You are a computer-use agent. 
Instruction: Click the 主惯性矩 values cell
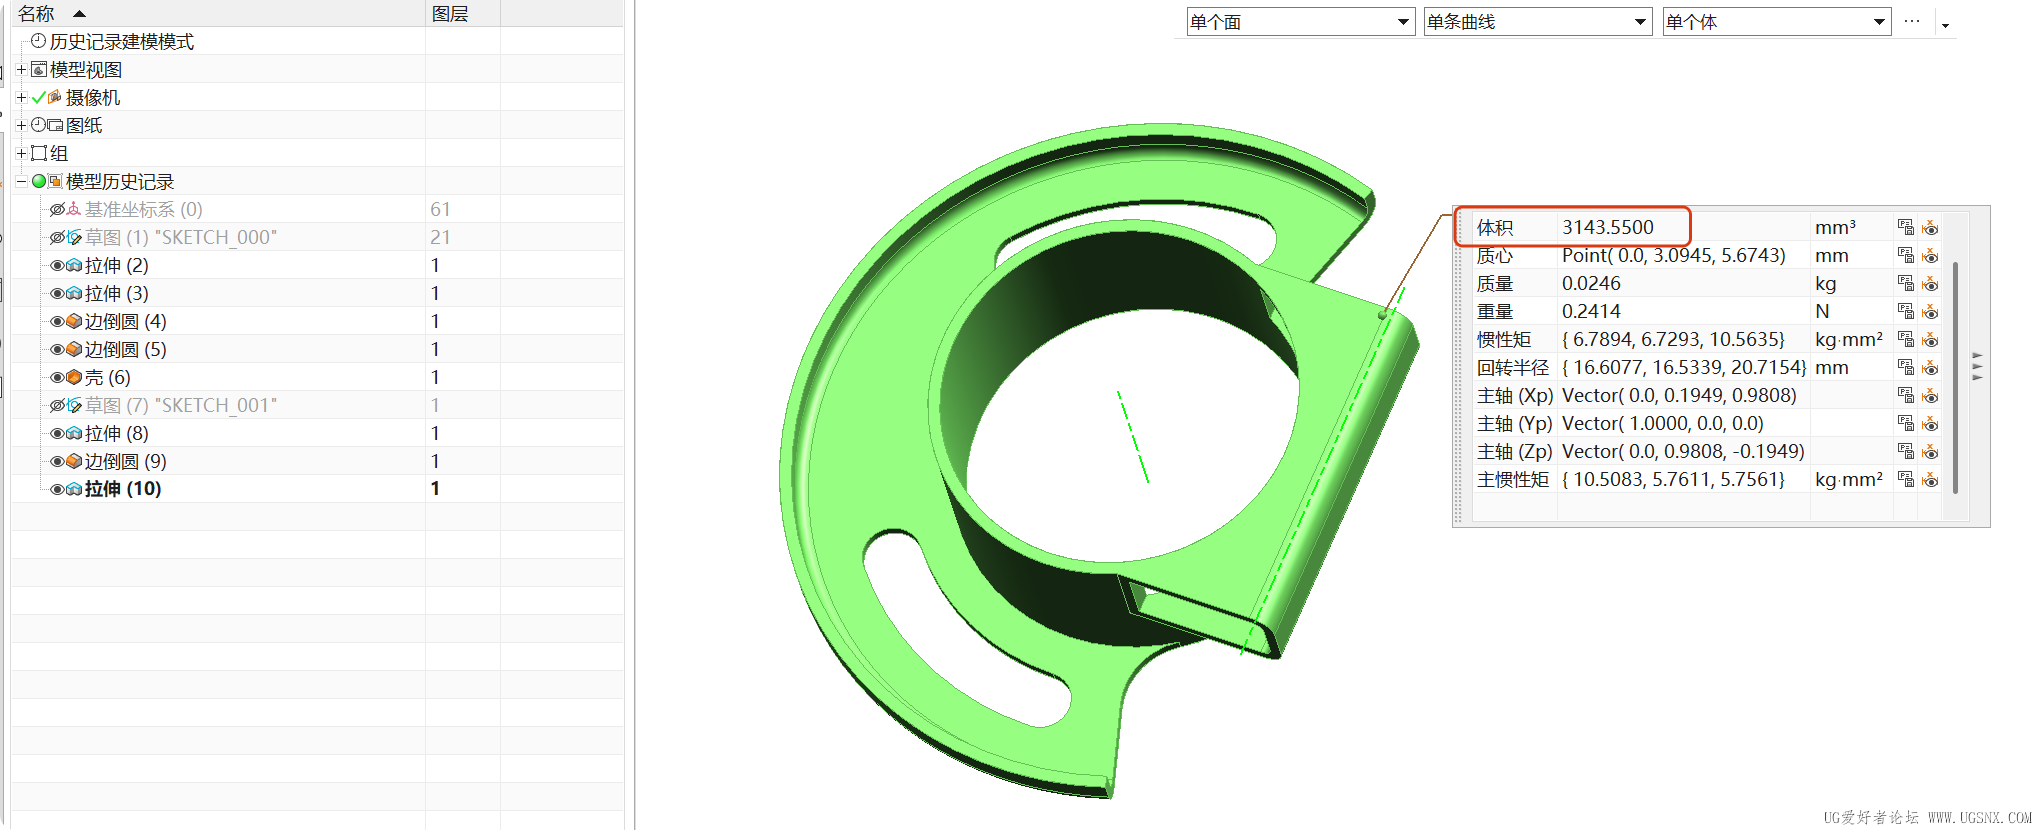point(1683,480)
